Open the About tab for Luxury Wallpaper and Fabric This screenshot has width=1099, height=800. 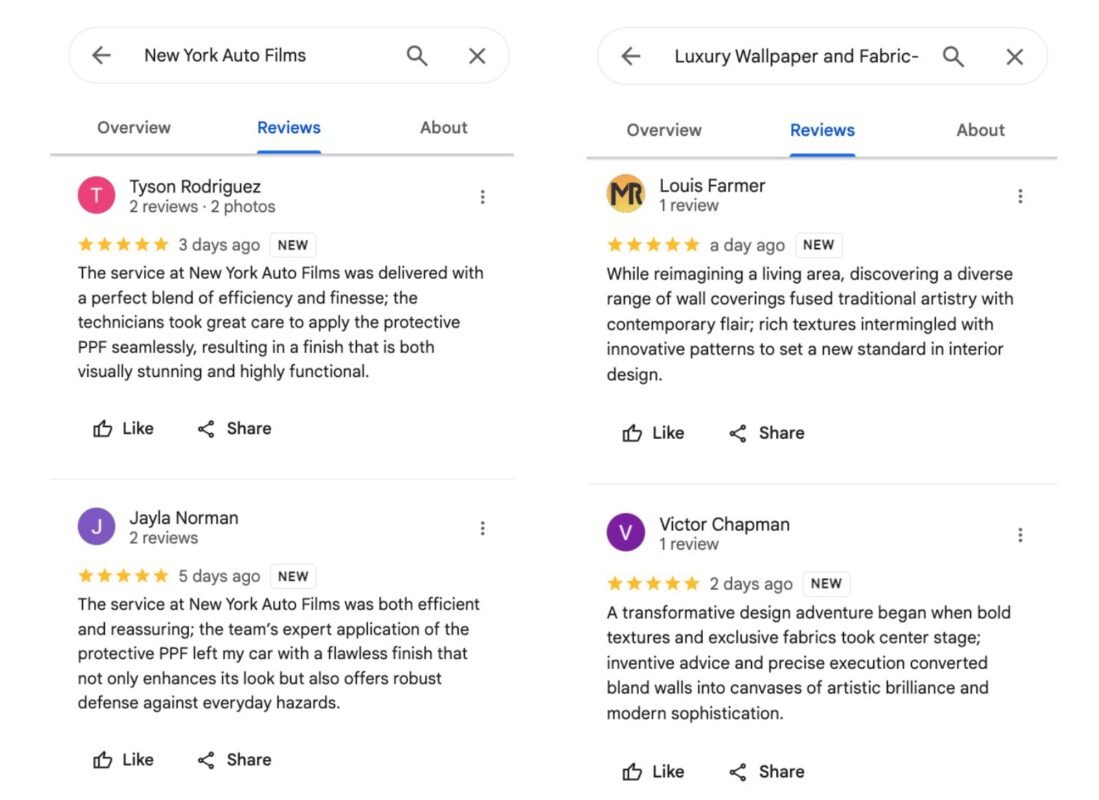(x=979, y=130)
